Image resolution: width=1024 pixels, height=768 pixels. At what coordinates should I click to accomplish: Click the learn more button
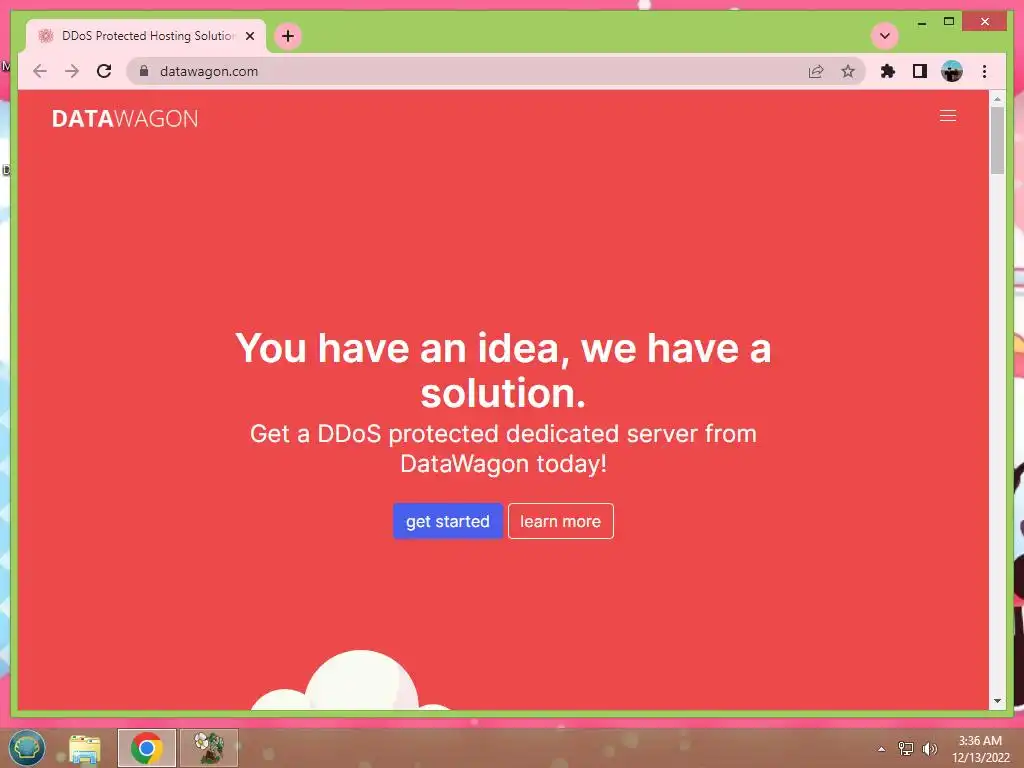(560, 521)
